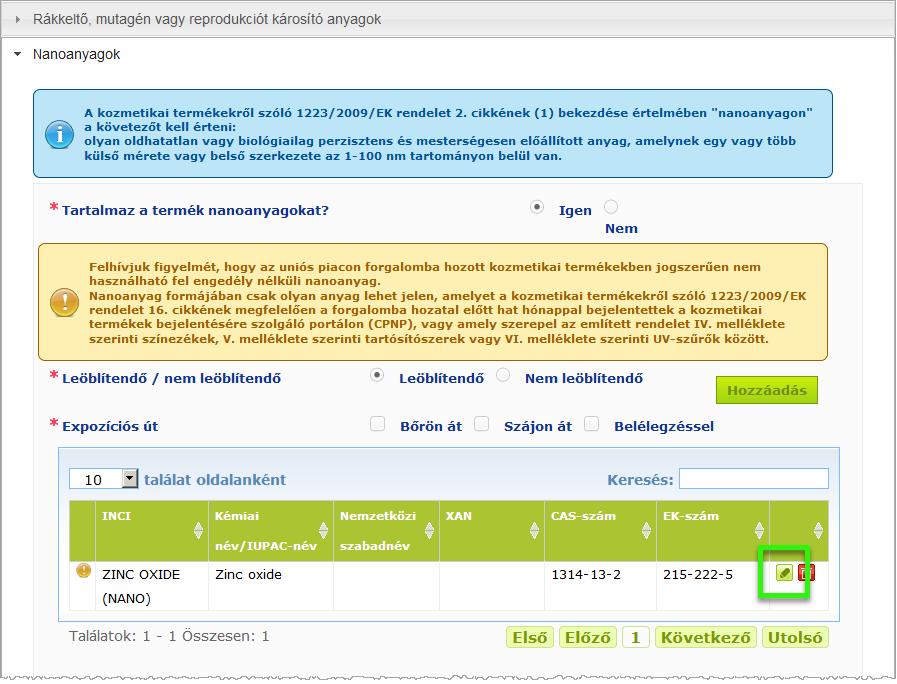Sort table by EK-szám column arrows
The height and width of the screenshot is (684, 897).
click(x=759, y=531)
